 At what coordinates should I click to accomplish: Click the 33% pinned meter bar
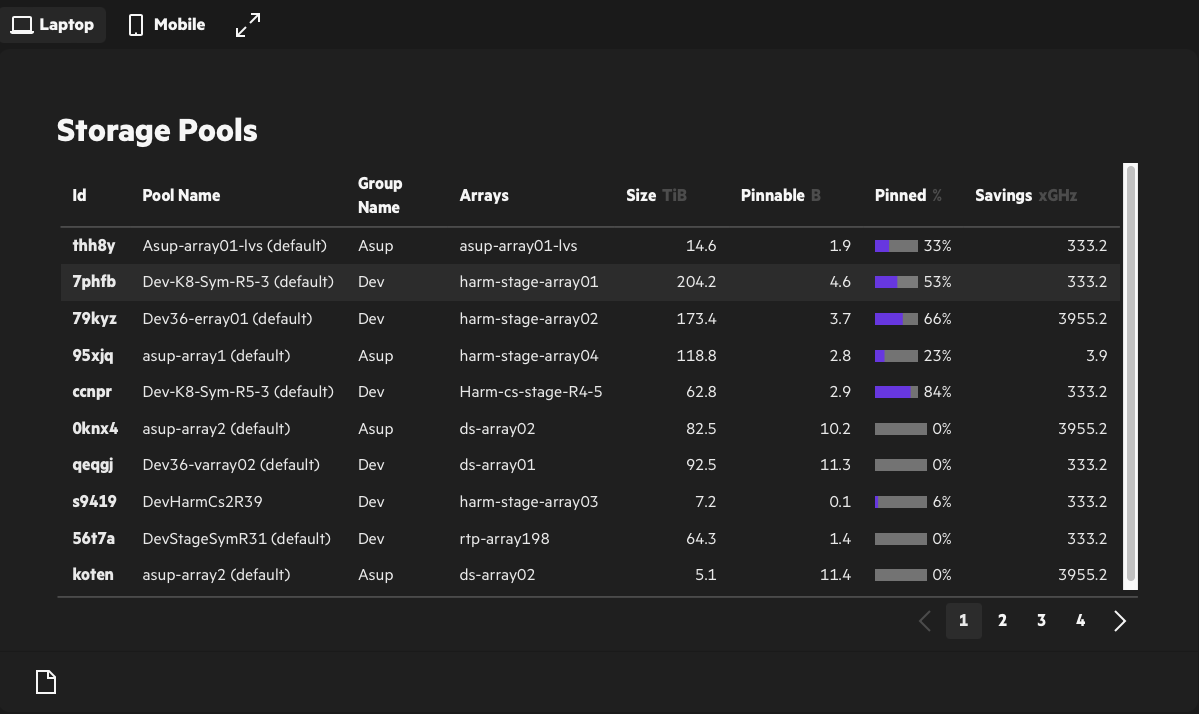(896, 246)
